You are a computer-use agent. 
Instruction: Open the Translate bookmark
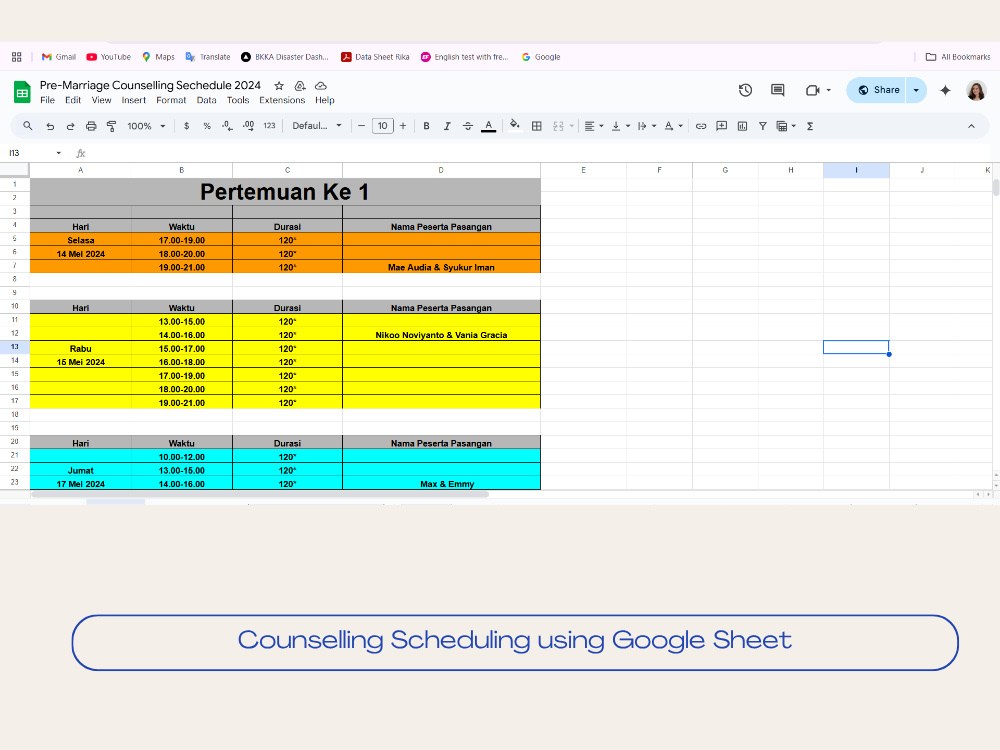pos(208,57)
